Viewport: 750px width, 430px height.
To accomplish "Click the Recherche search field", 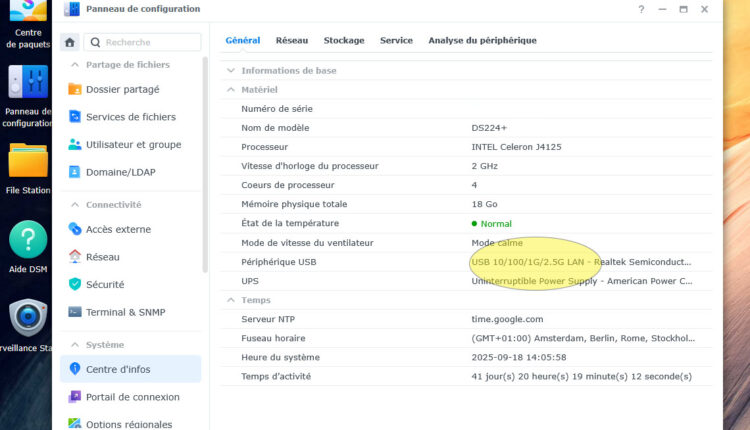I will pyautogui.click(x=143, y=43).
